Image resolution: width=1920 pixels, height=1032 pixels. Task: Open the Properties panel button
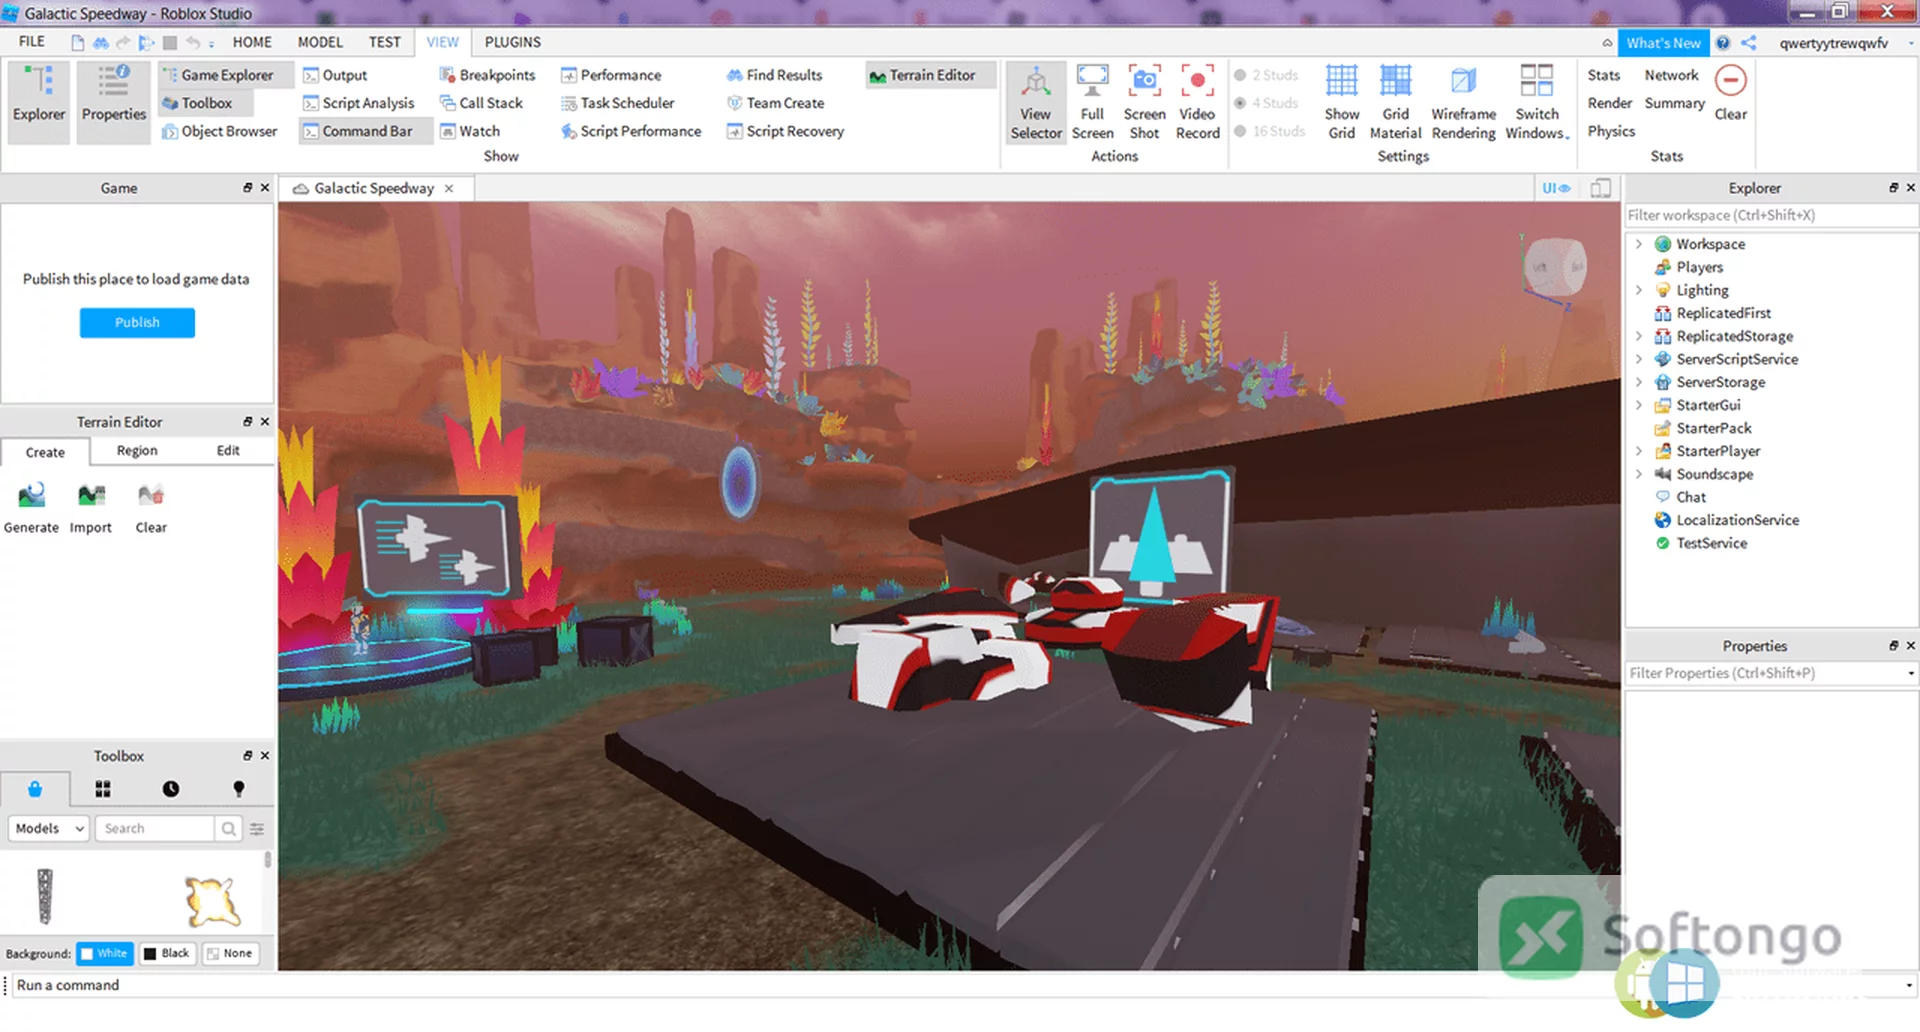click(113, 101)
